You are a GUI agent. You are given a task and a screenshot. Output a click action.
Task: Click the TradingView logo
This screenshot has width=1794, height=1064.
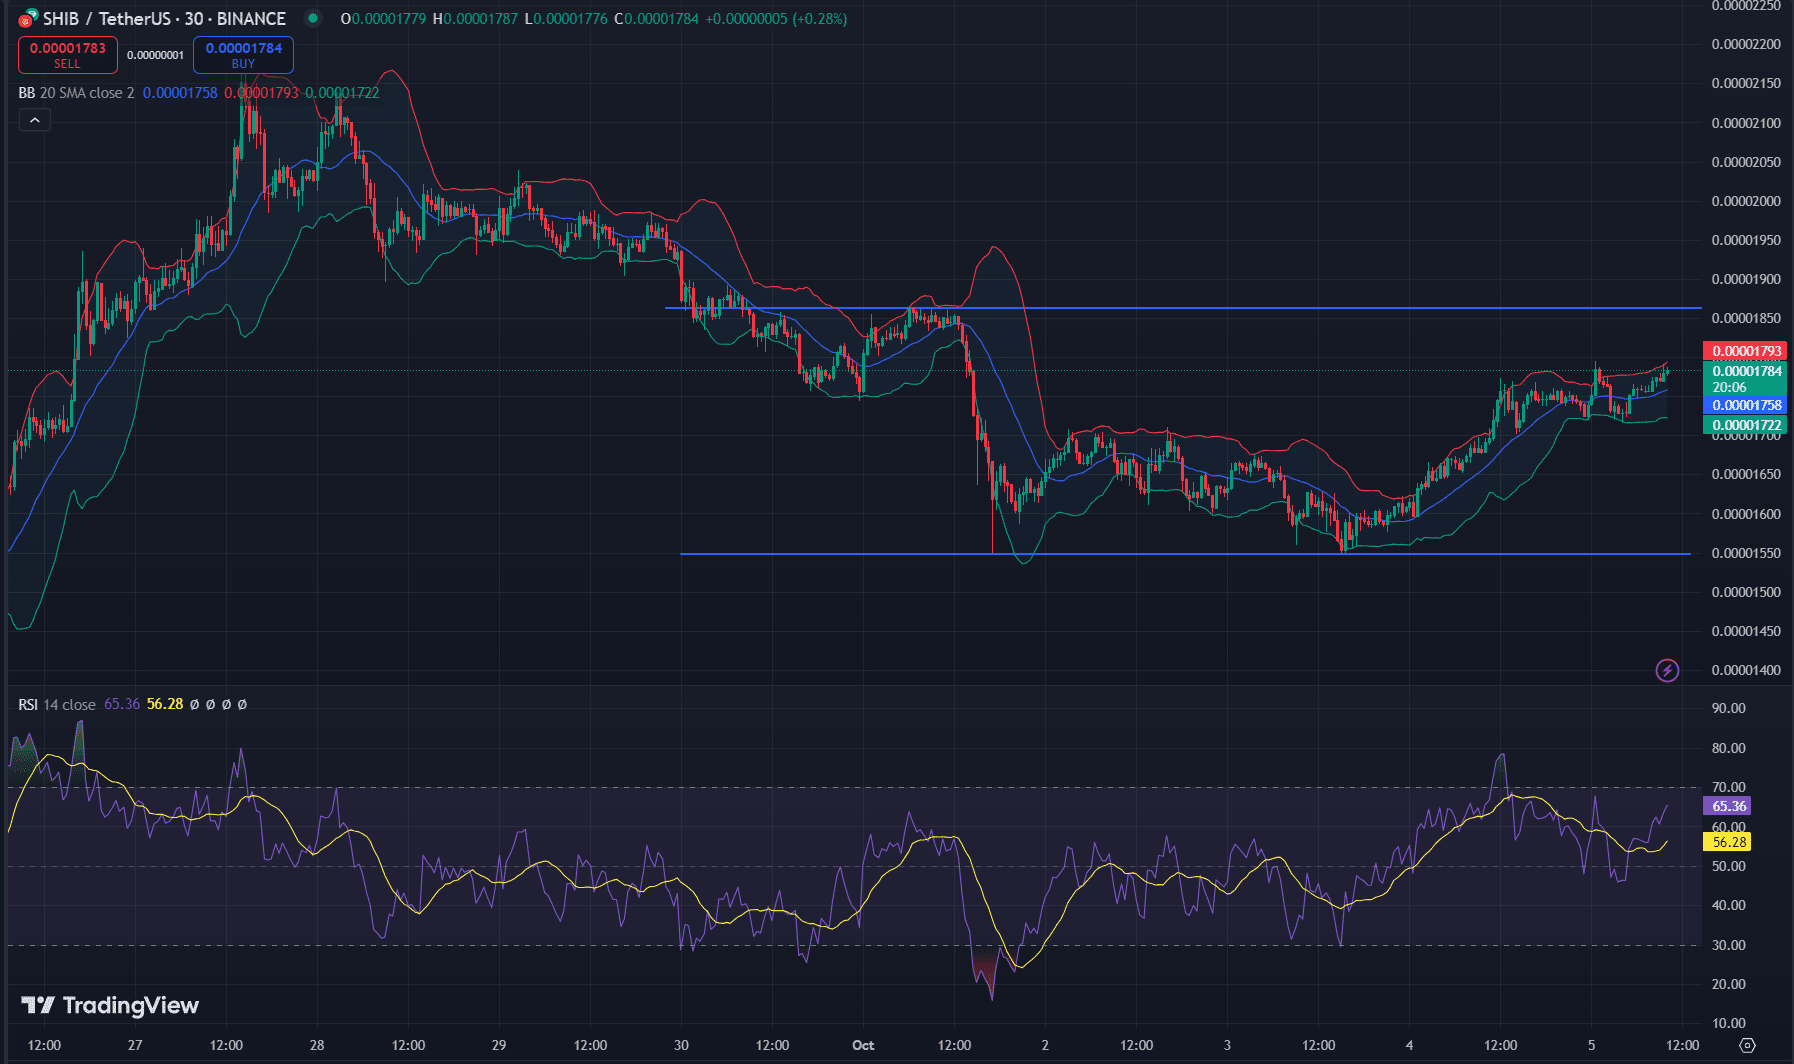pyautogui.click(x=110, y=1005)
